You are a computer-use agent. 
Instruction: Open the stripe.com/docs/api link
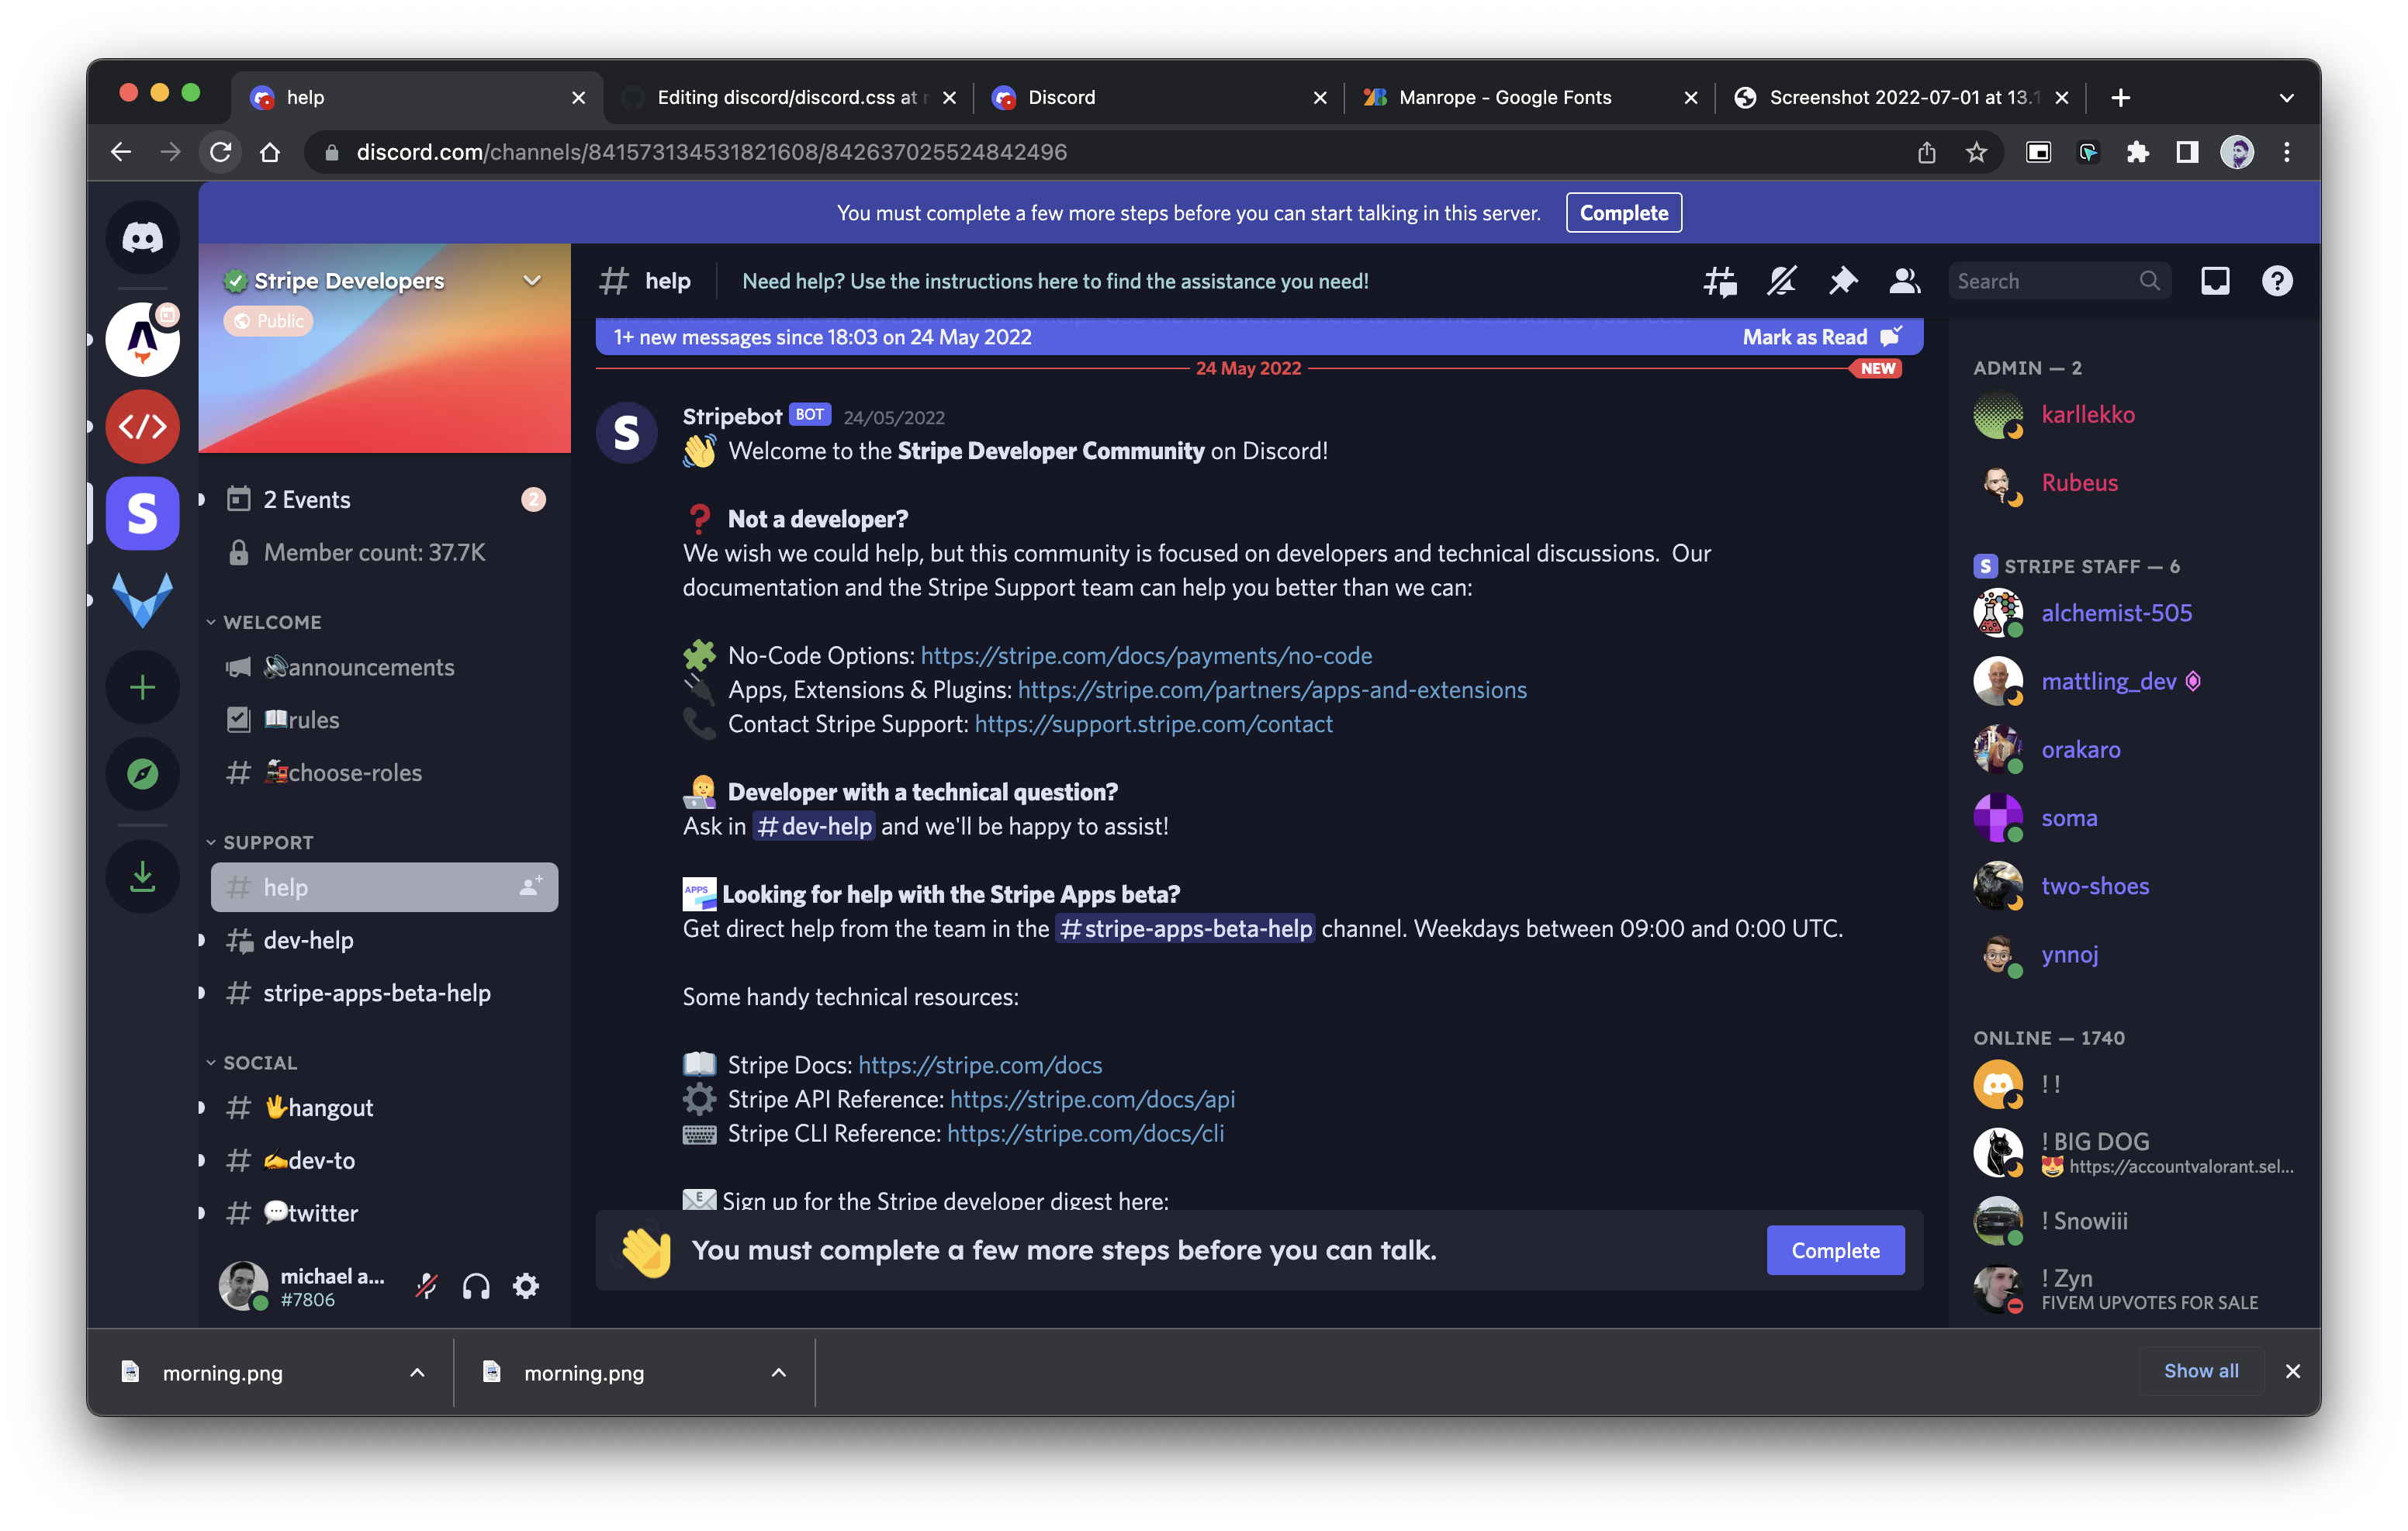click(x=1092, y=1099)
